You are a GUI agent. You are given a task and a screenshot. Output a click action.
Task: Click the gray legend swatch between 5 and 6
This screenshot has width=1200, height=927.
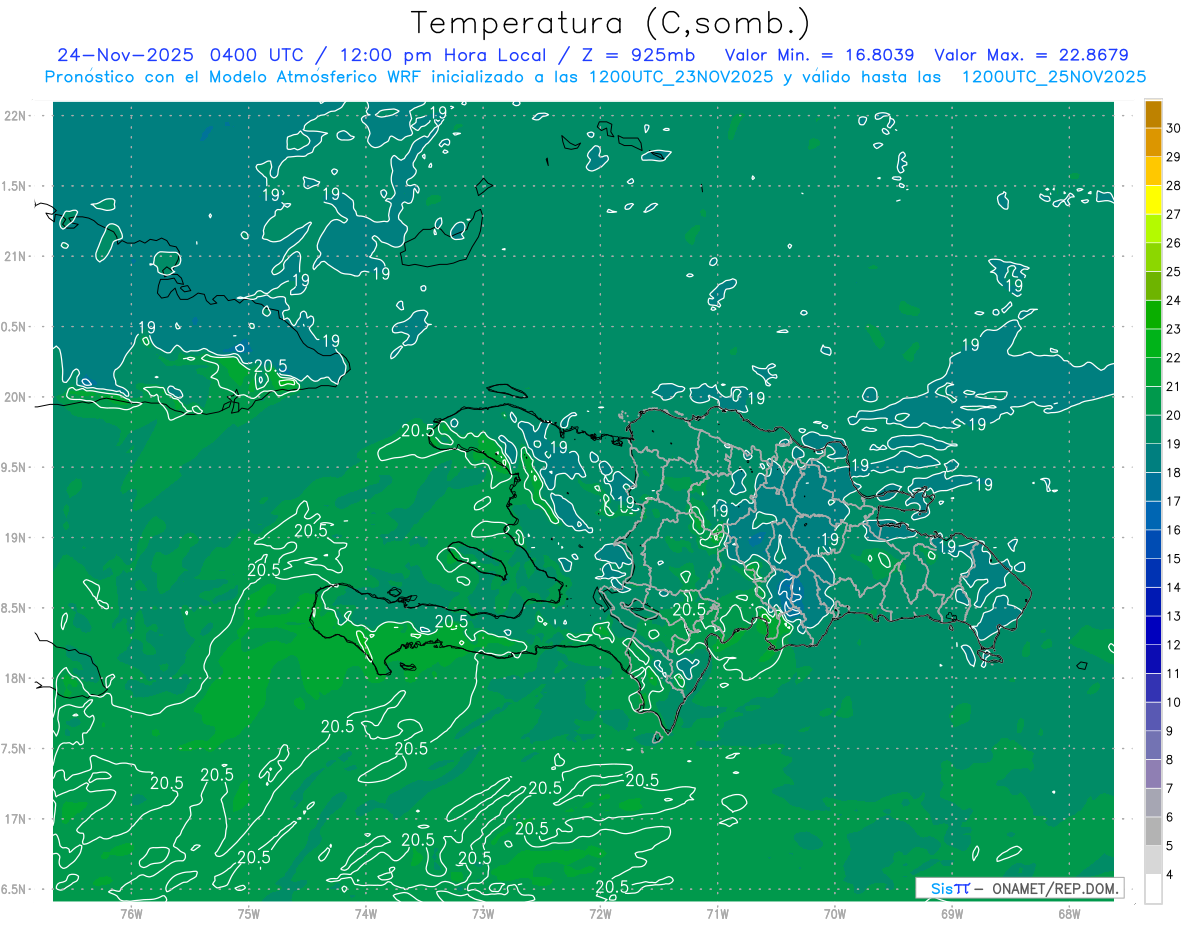1153,832
